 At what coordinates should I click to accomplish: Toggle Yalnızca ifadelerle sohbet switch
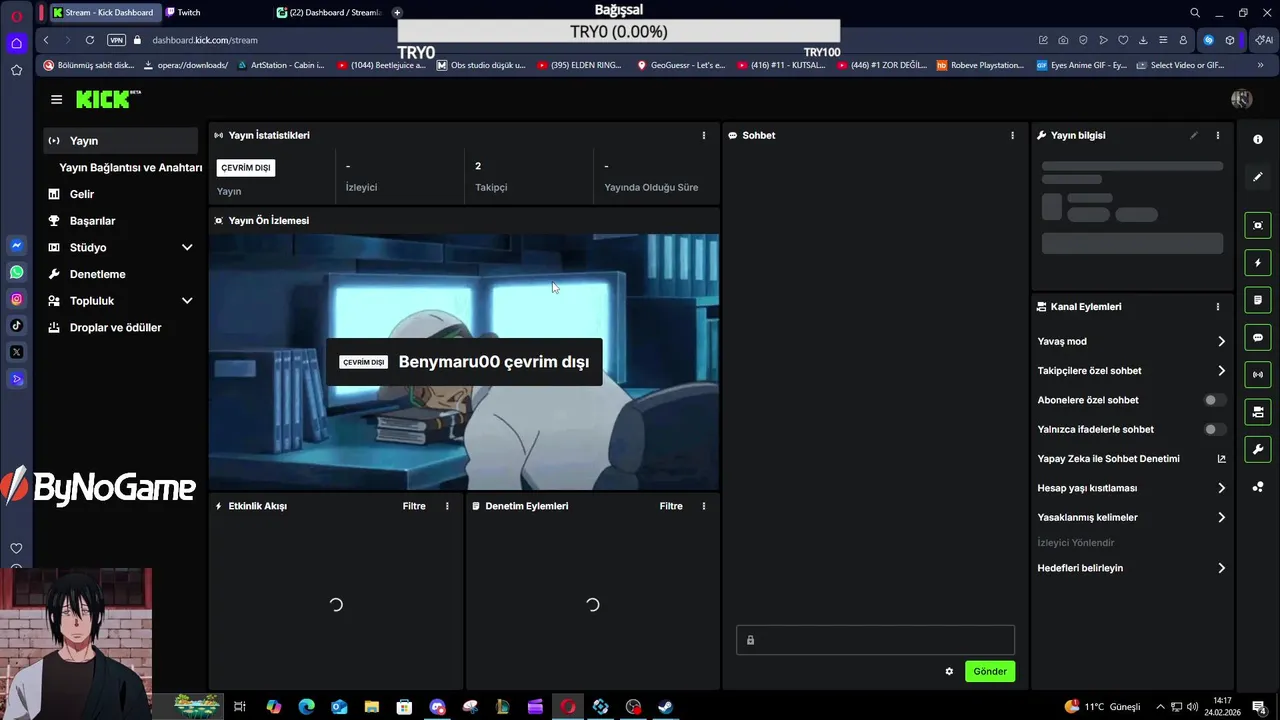click(1214, 429)
